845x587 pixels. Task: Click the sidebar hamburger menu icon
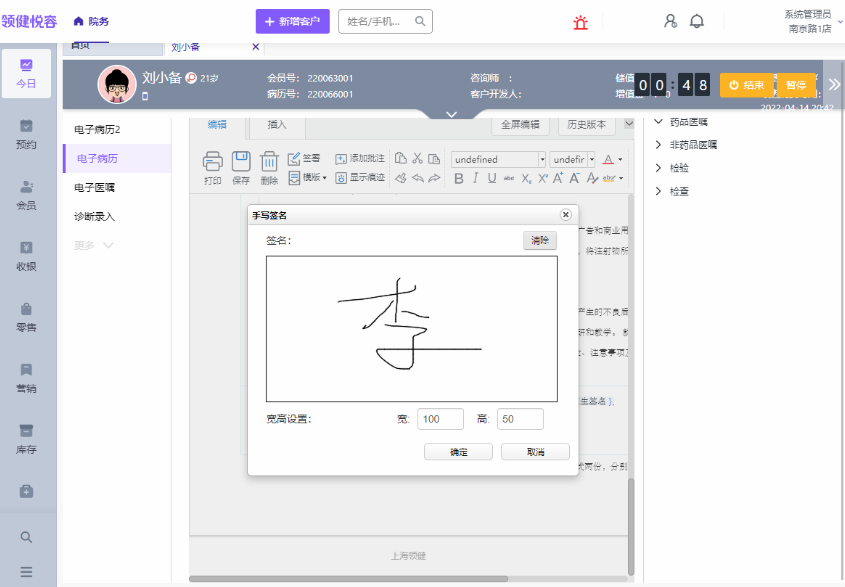(x=26, y=571)
